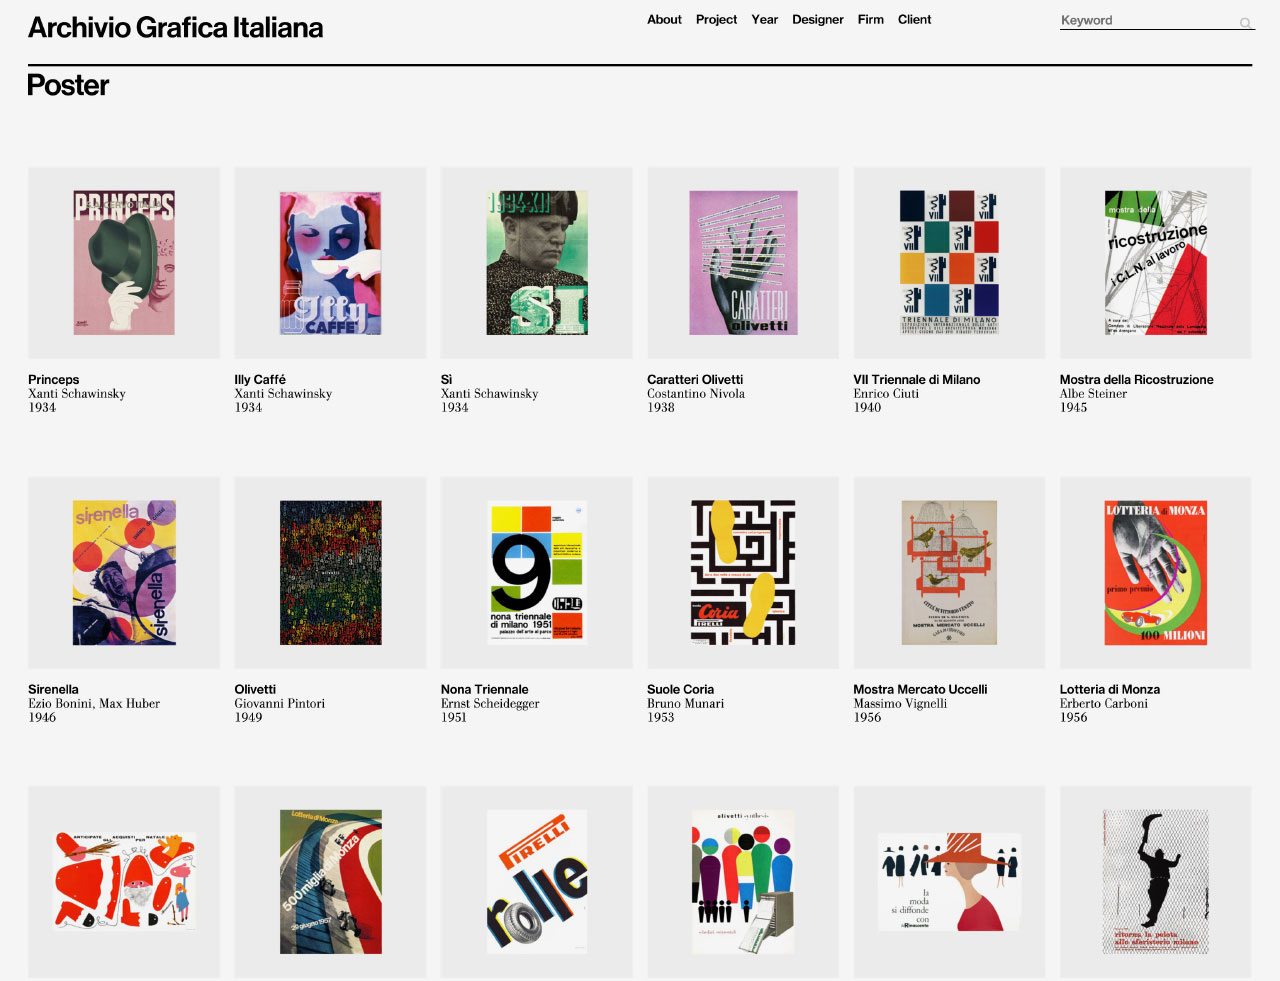Click the VII Triennale di Milano title
Screen dimensions: 1280x981
[x=916, y=380]
